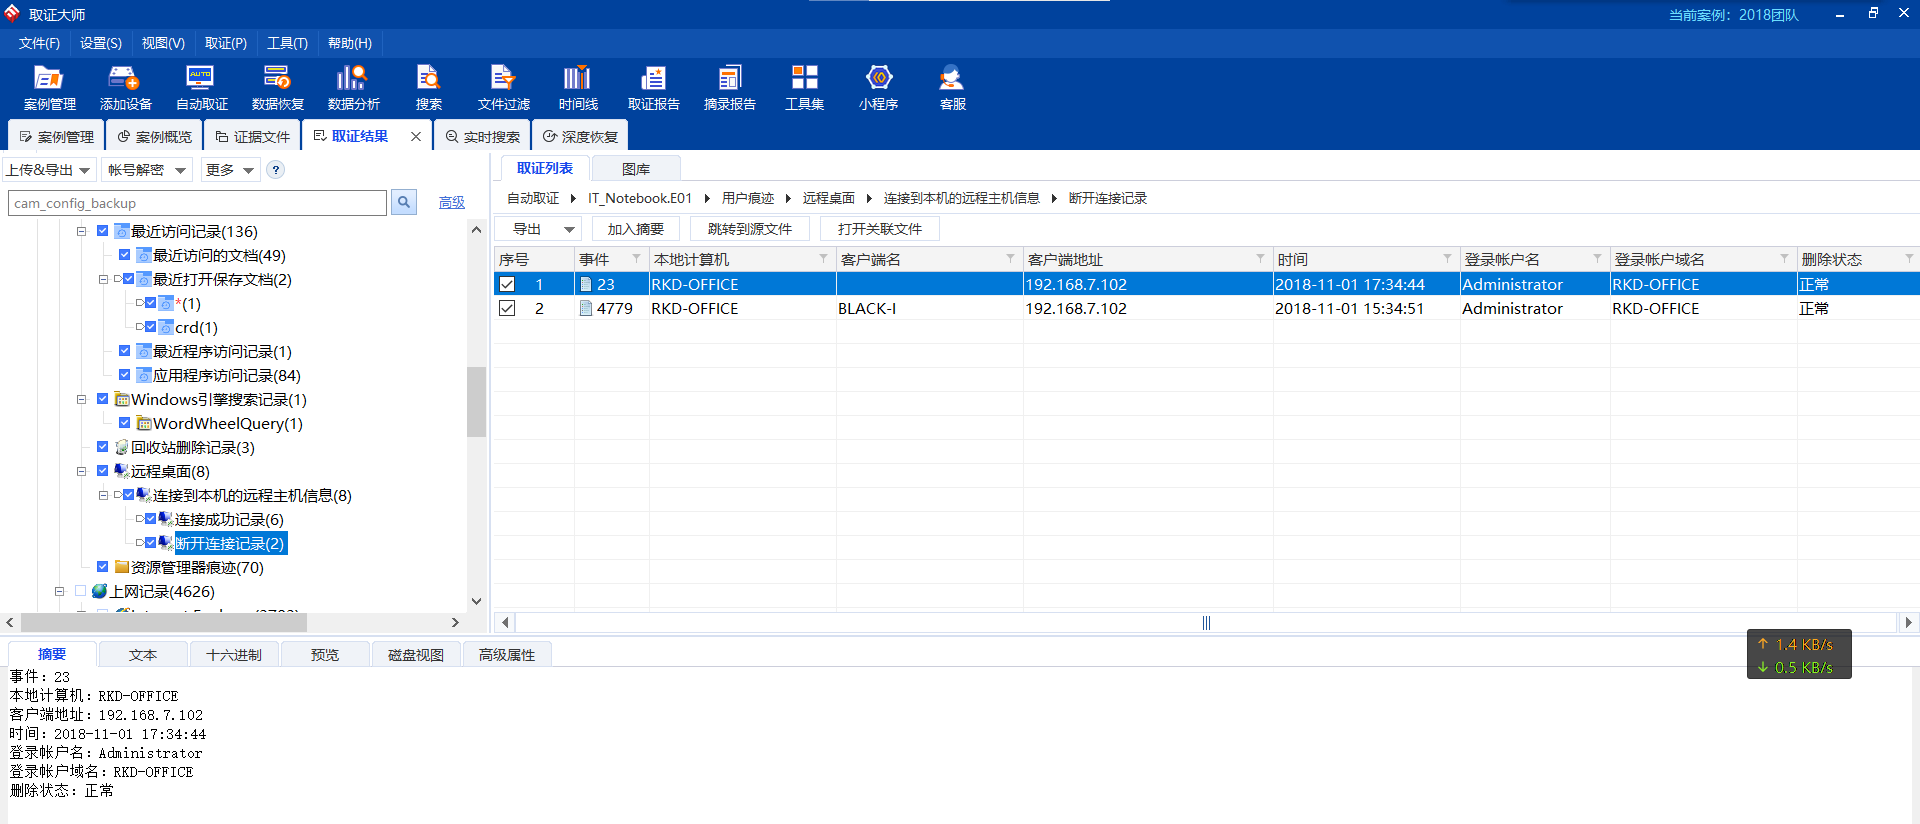Switch to the 十六进制 tab
This screenshot has height=824, width=1920.
[234, 655]
